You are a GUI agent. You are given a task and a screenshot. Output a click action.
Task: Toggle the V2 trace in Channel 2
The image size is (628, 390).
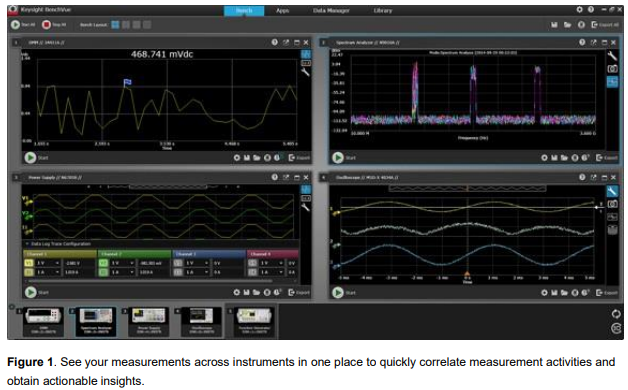tap(103, 263)
